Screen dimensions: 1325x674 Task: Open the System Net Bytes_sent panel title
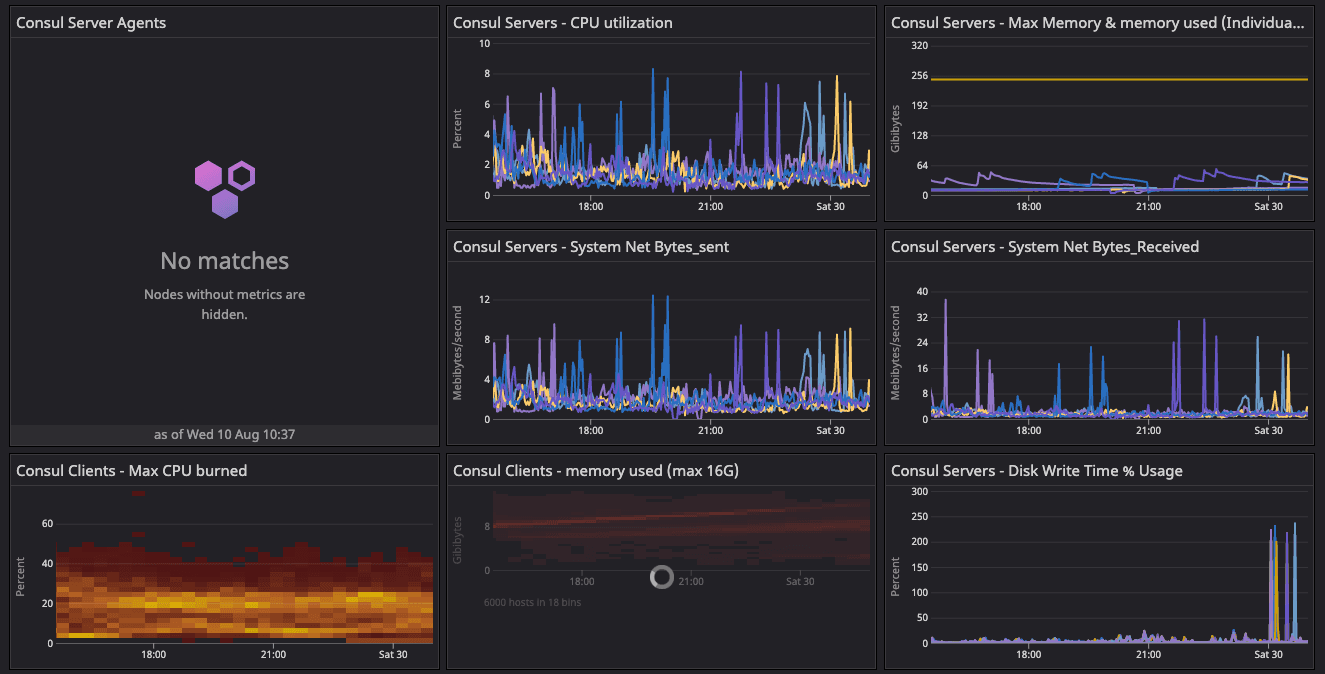[x=590, y=246]
